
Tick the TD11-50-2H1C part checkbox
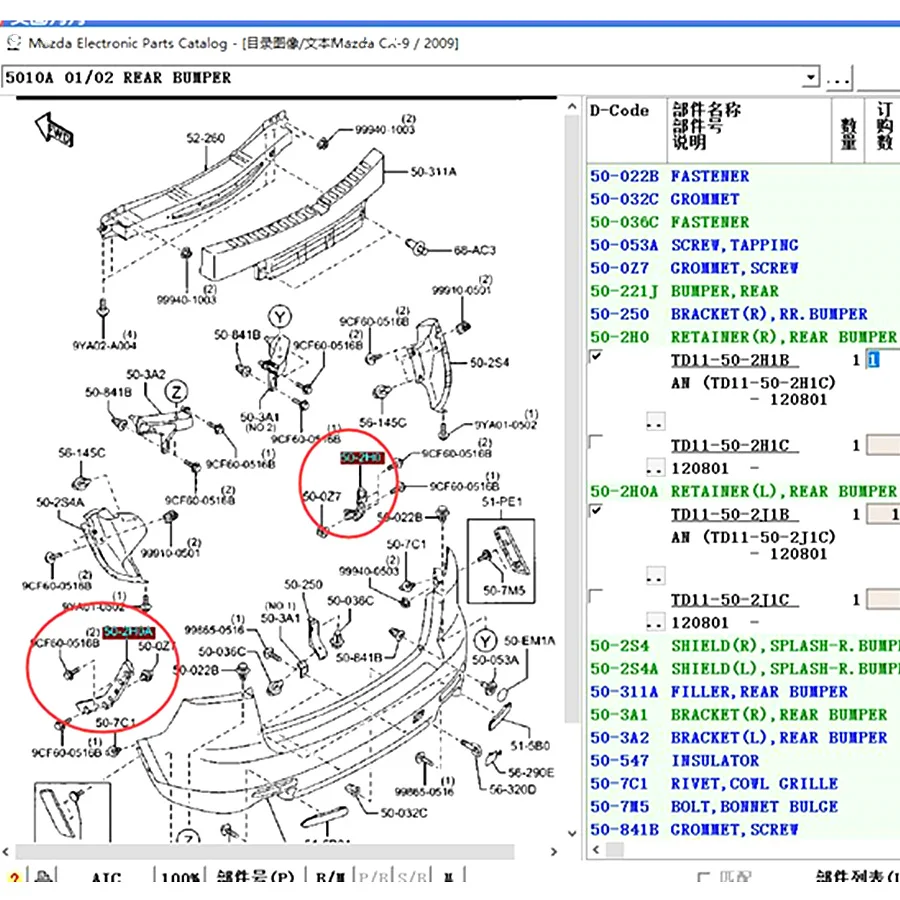tap(596, 442)
